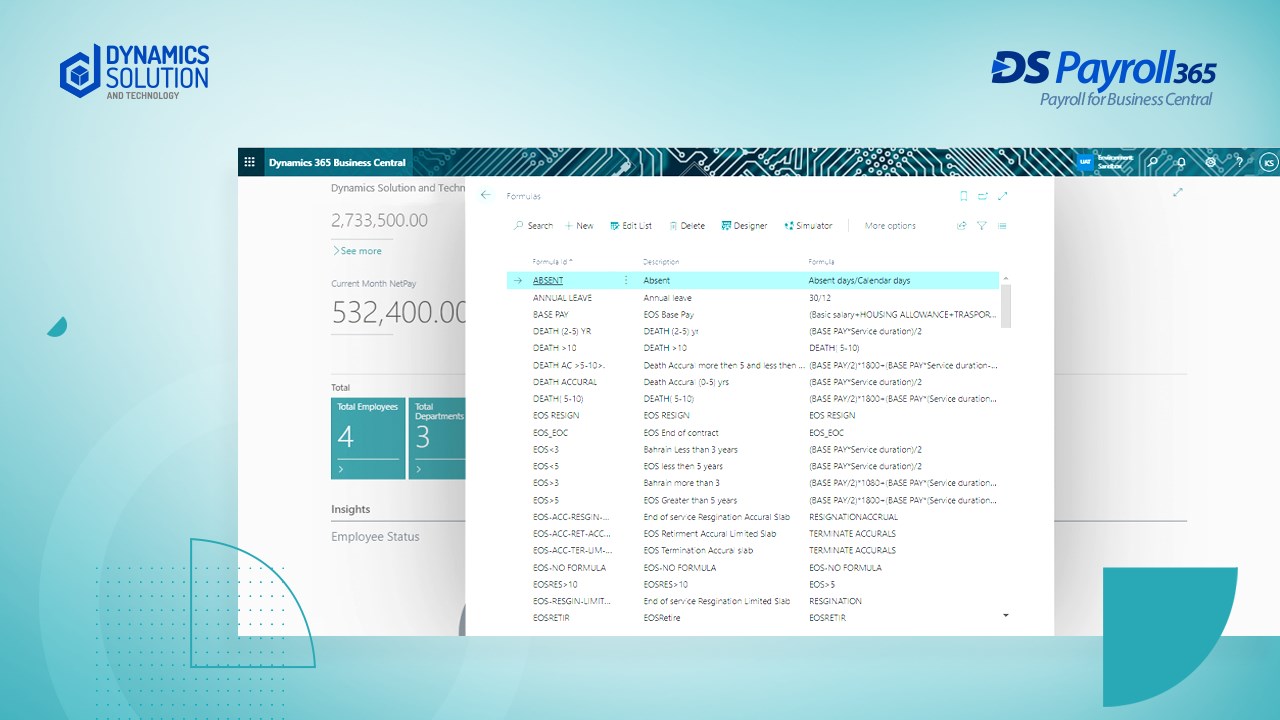Click 'EOS Greater than 5 years' description

click(x=690, y=500)
